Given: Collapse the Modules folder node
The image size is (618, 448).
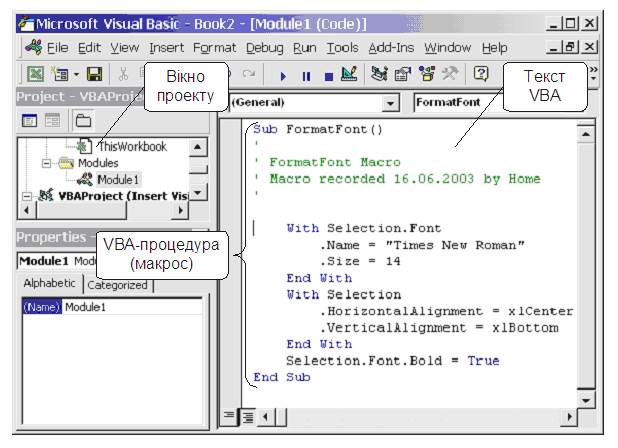Looking at the screenshot, I should pos(47,163).
